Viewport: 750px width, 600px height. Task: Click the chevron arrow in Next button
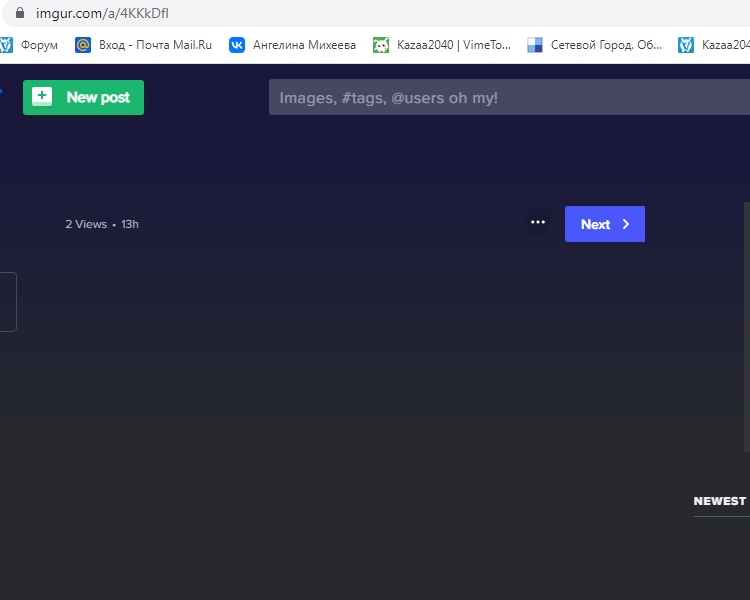[x=626, y=224]
